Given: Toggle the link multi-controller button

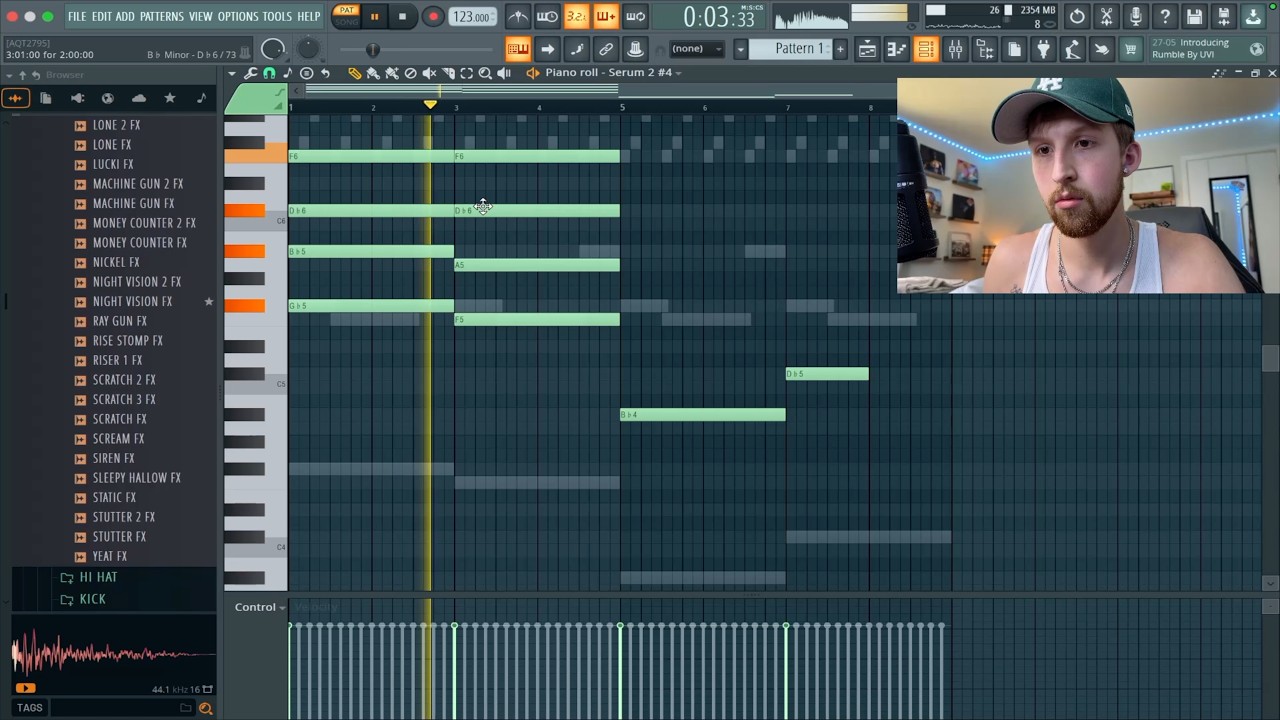Looking at the screenshot, I should (x=606, y=49).
